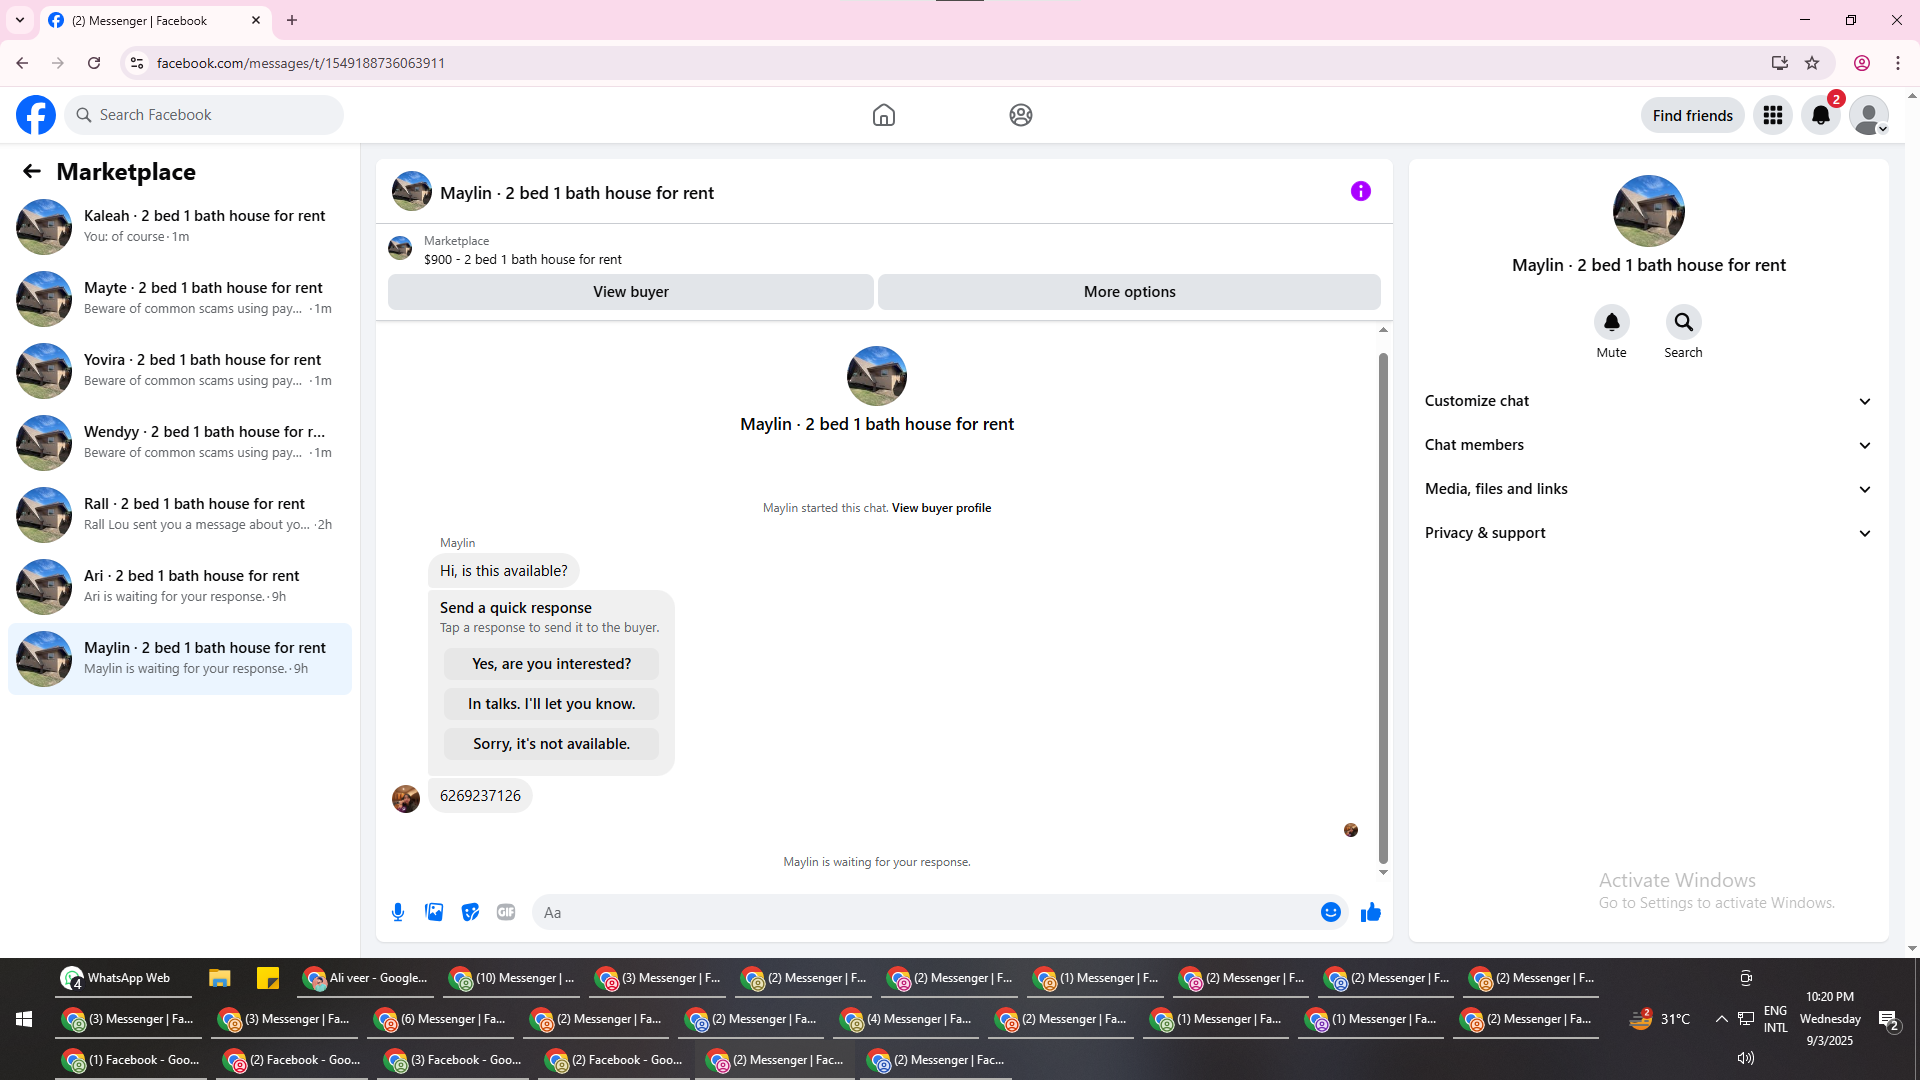Open the Groups icon in top navigation
1920x1080 pixels.
click(1021, 115)
